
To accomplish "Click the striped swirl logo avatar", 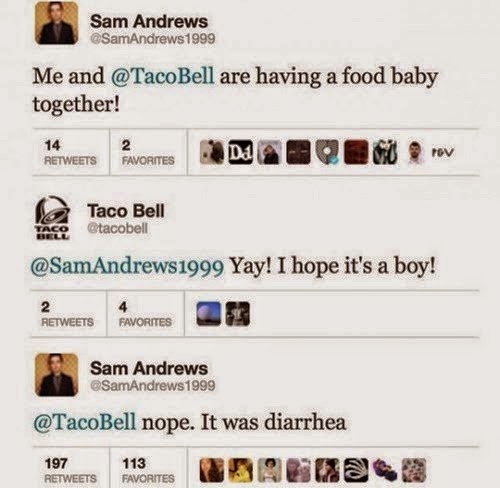I will [x=356, y=470].
